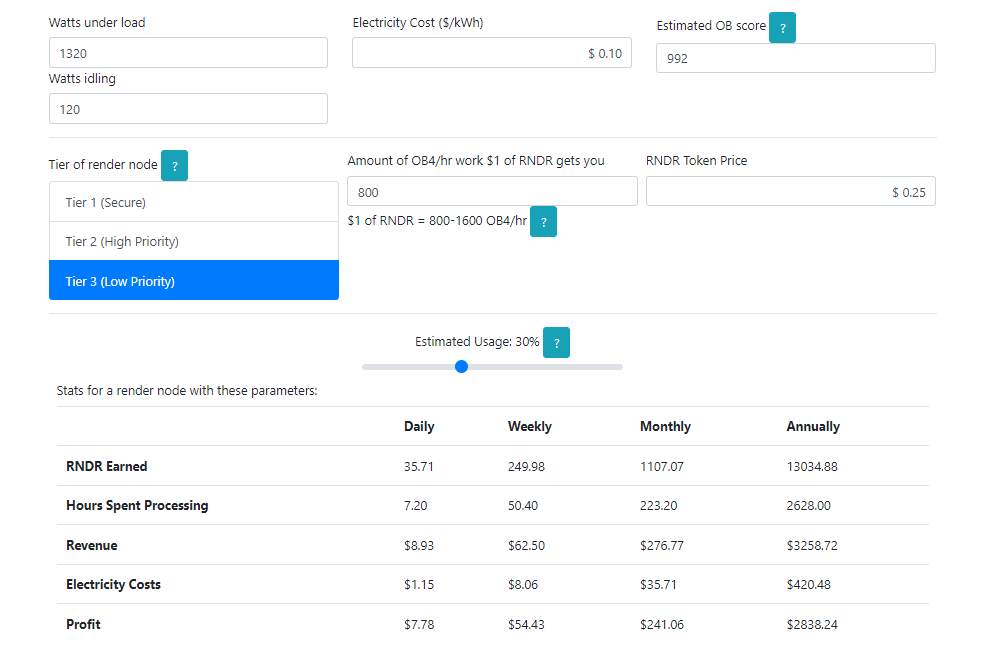Click the Hours Spent Processing row label
Viewport: 993px width, 659px height.
137,506
